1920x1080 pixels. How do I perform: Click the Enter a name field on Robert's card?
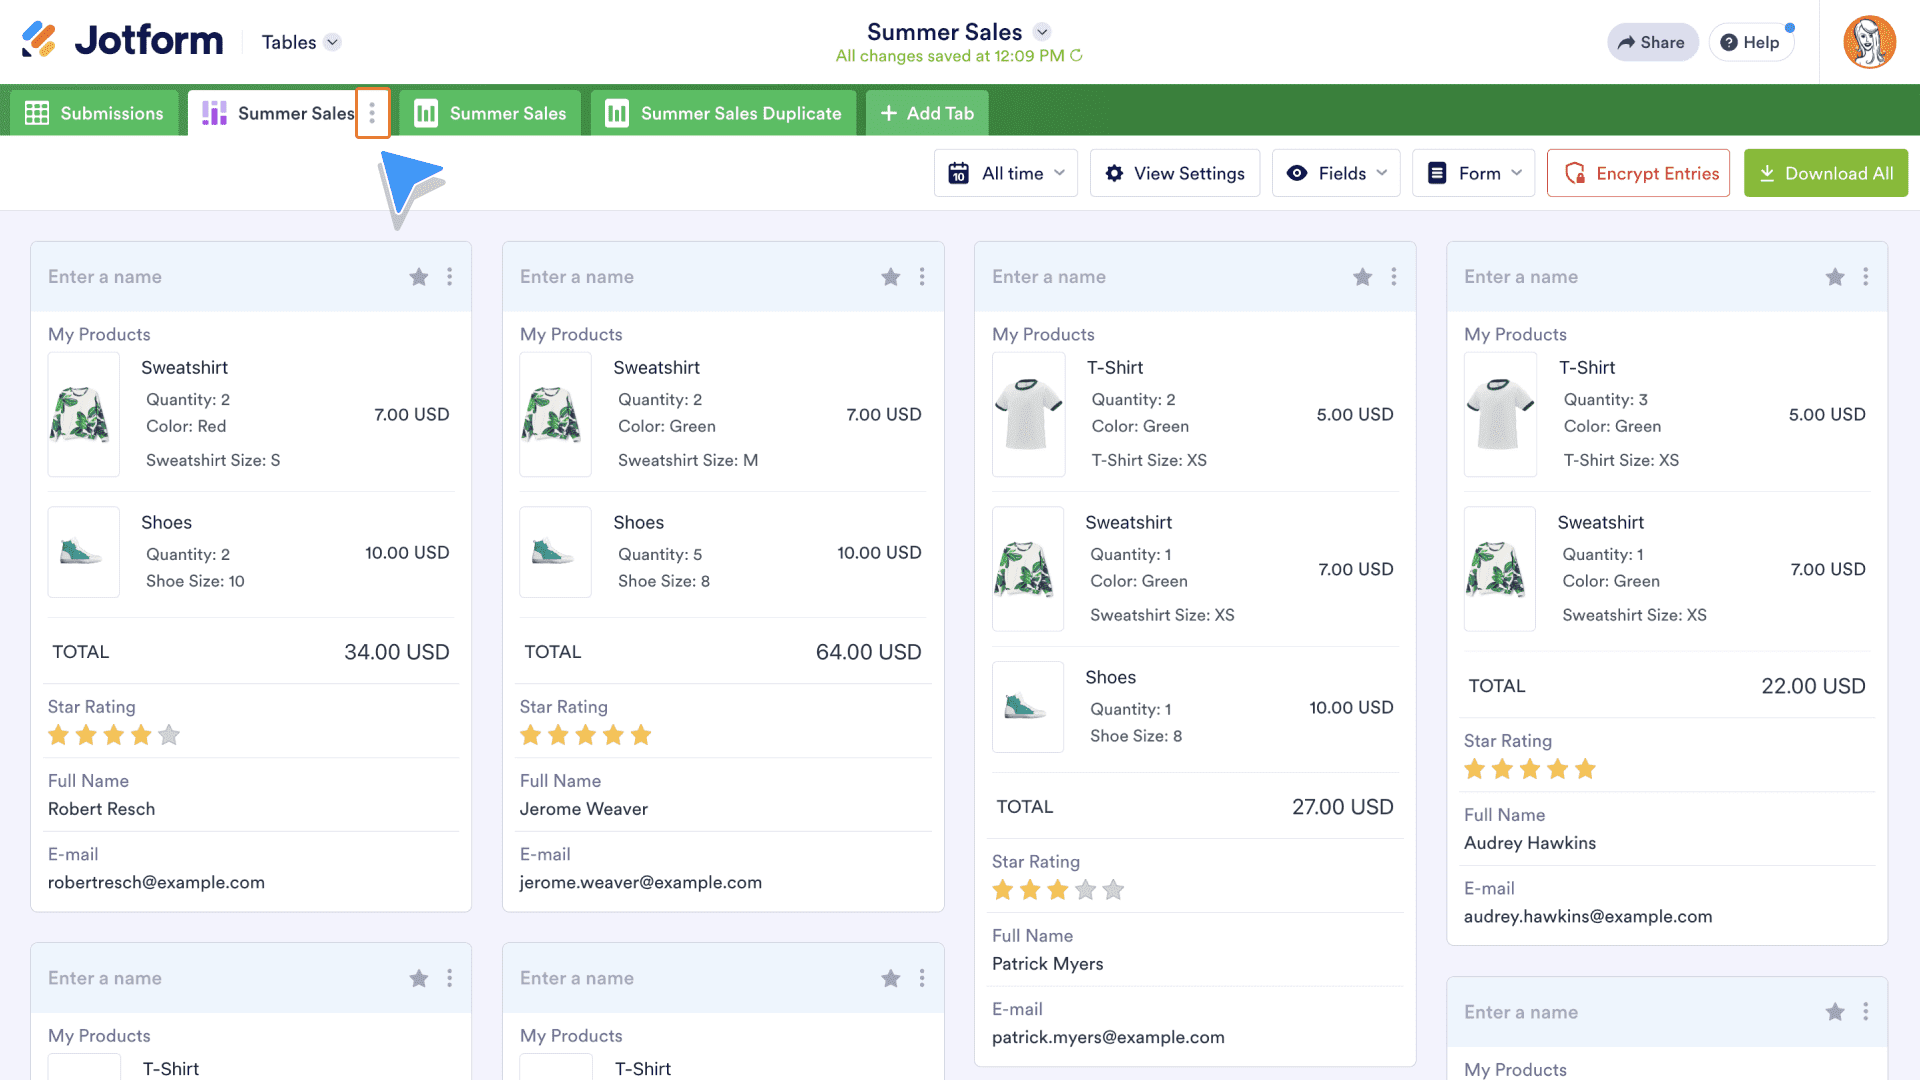click(x=105, y=277)
